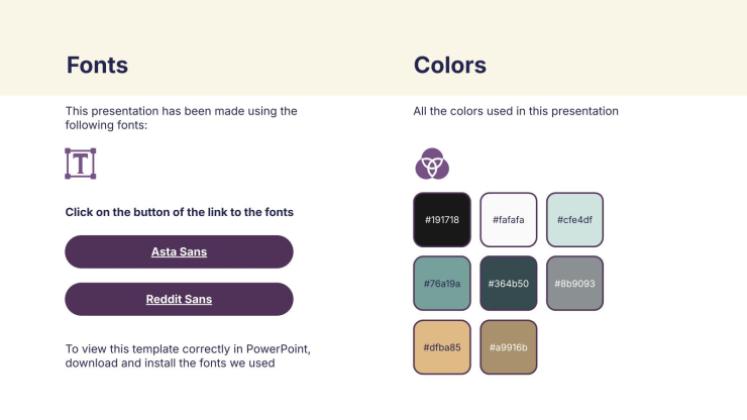Click the bold 'Click on the button' instruction
This screenshot has height=420, width=747.
tap(179, 212)
